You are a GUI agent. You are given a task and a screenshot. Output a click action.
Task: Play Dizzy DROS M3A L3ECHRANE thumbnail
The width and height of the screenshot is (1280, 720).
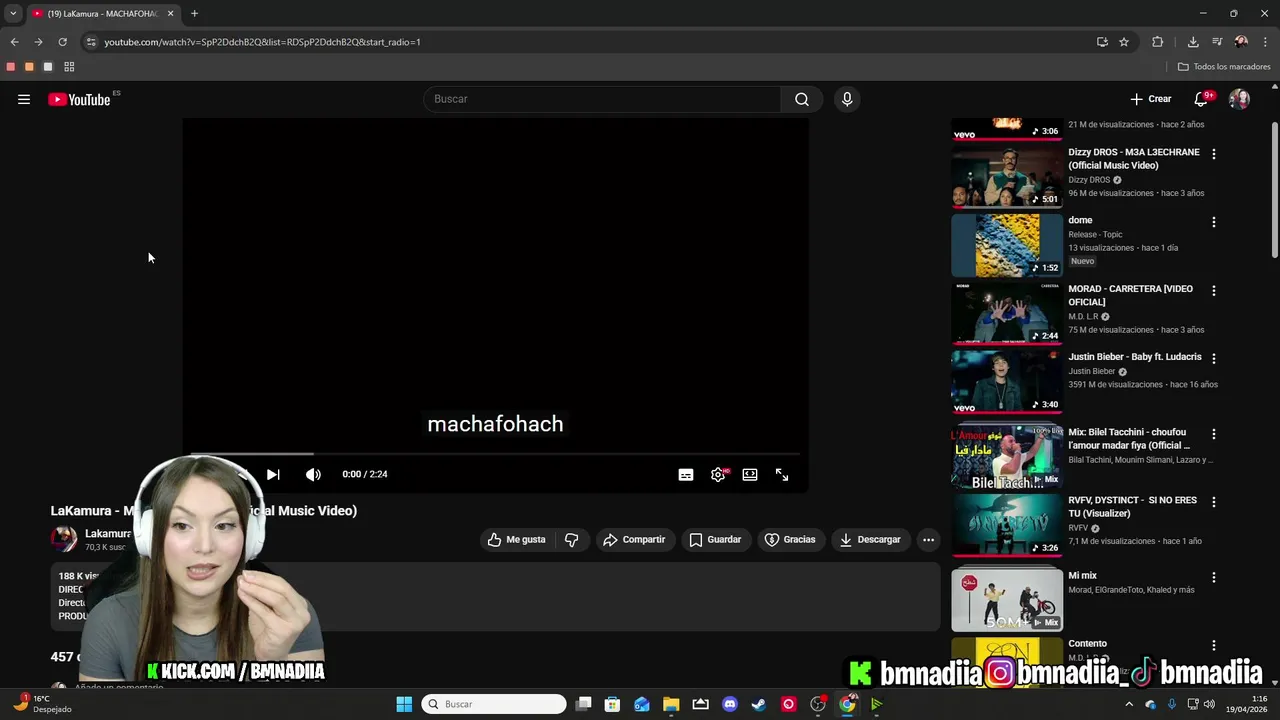[x=1007, y=176]
